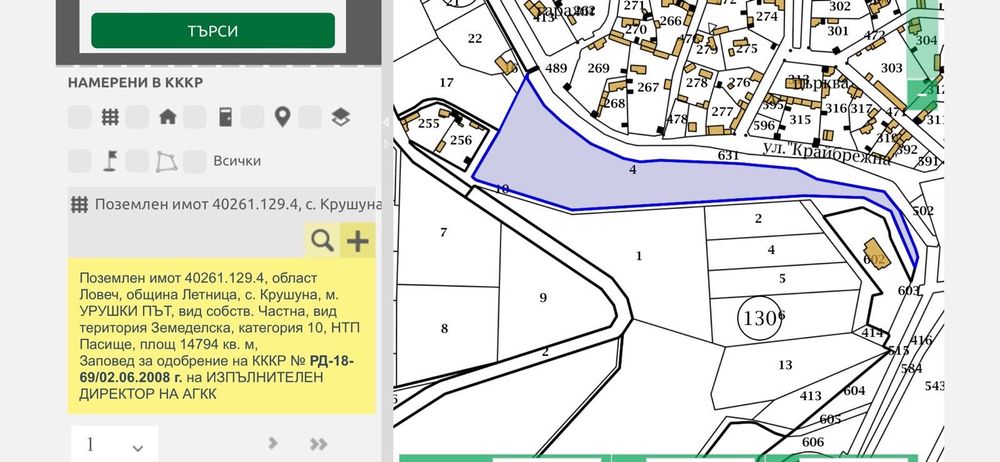Tick the checkbox beside the polygon outline icon
Image resolution: width=1000 pixels, height=462 pixels.
(137, 161)
